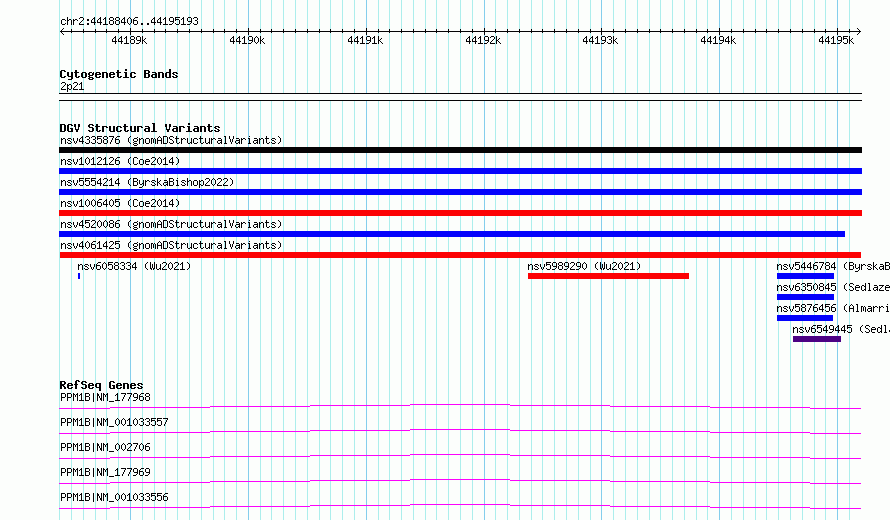Open the PPM1B|NM_001033556 transcript label

114,497
